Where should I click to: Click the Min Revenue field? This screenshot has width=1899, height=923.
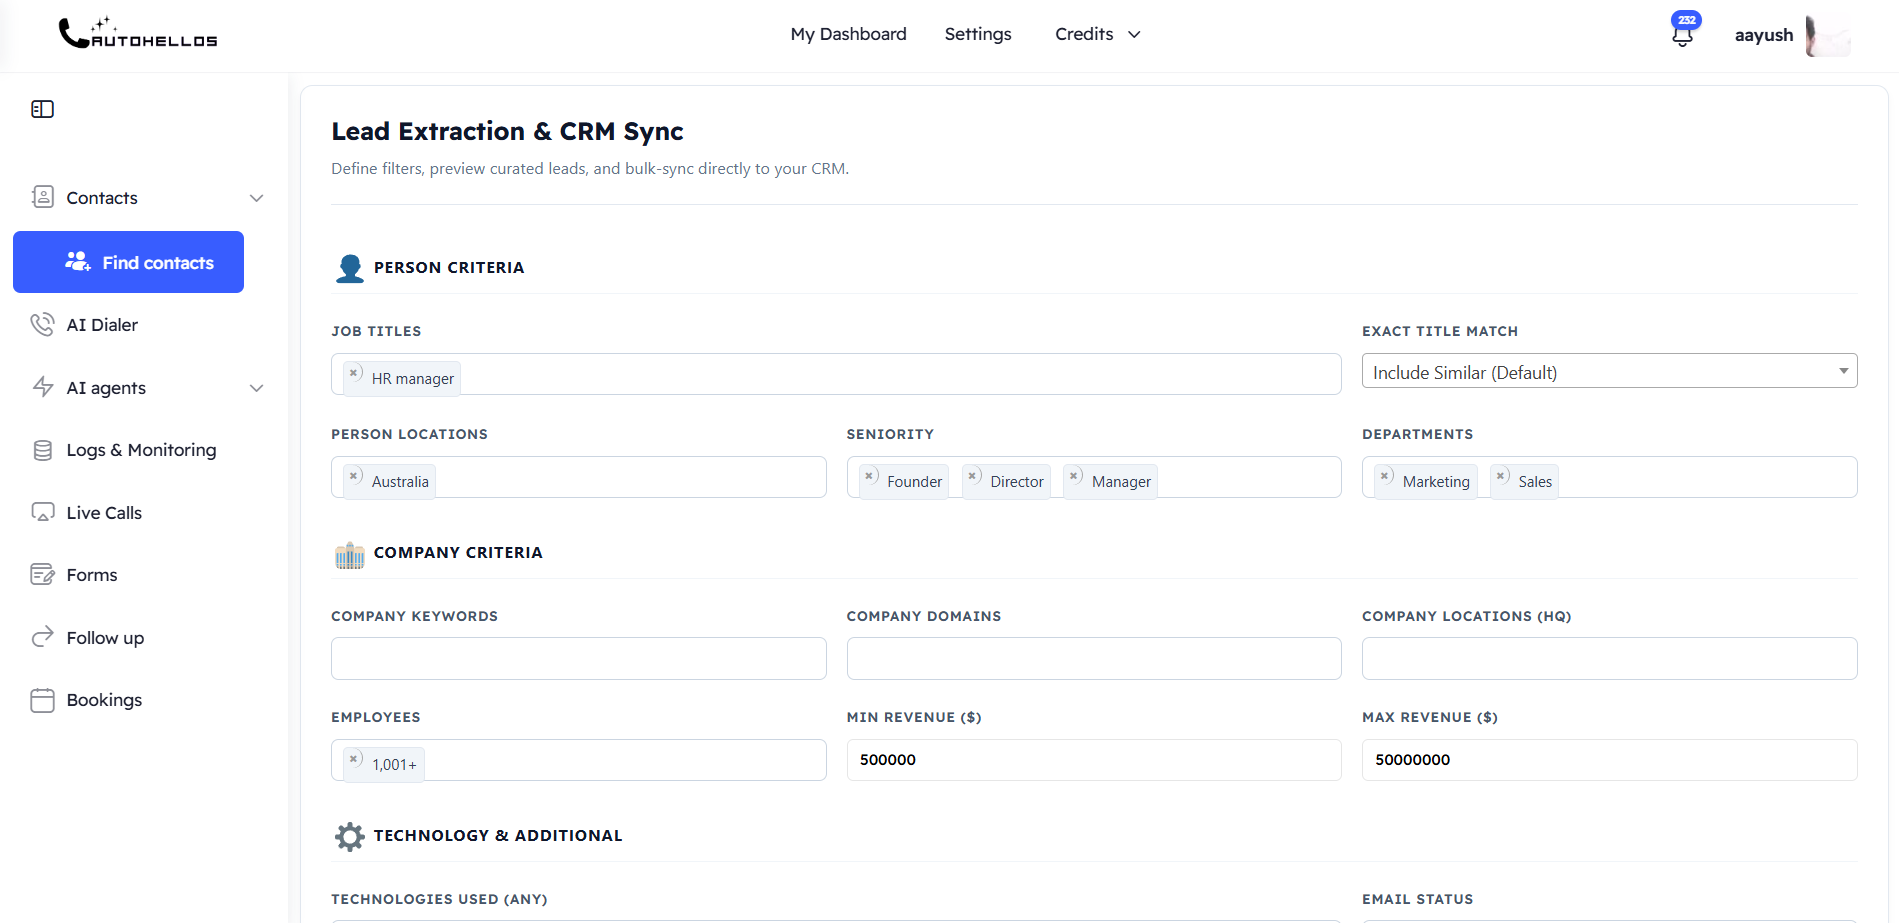pos(1094,760)
